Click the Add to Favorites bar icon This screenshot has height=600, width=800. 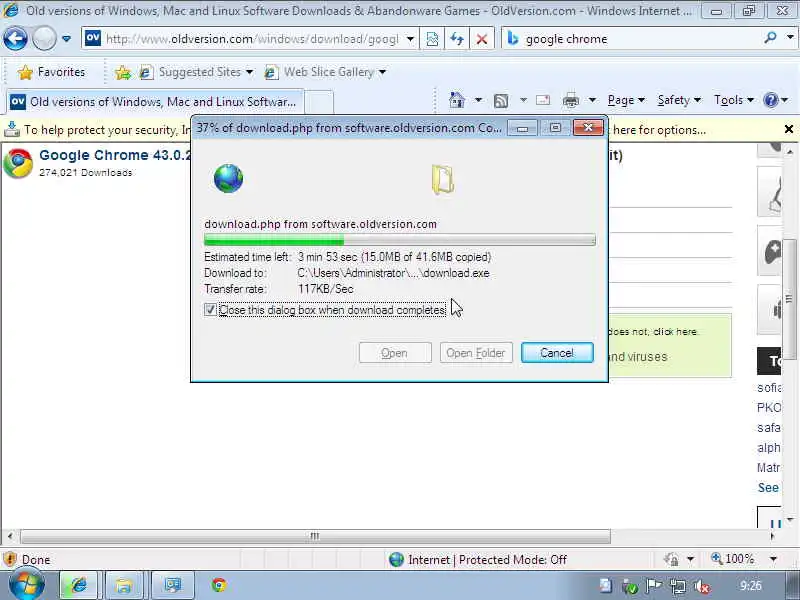[x=122, y=72]
